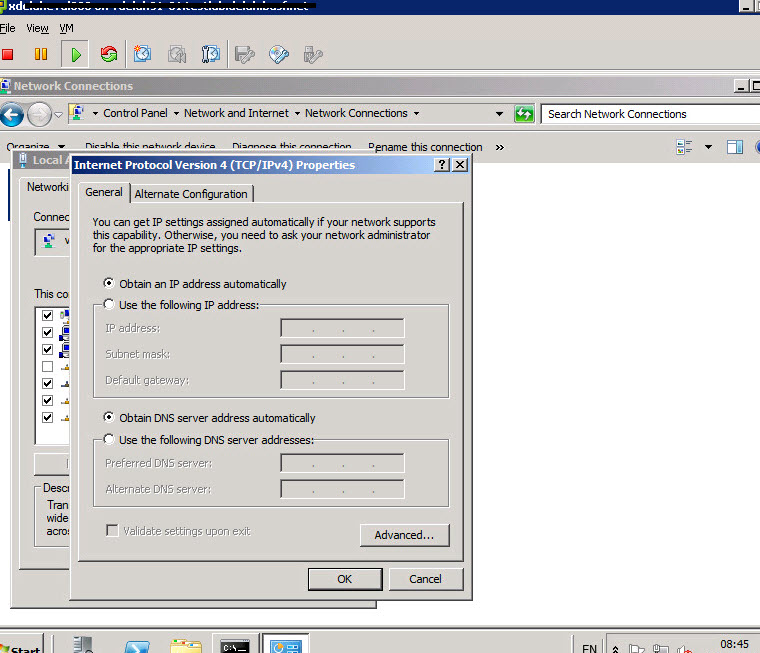This screenshot has height=653, width=760.
Task: Click Cancel in the IPv4 dialog
Action: [x=425, y=579]
